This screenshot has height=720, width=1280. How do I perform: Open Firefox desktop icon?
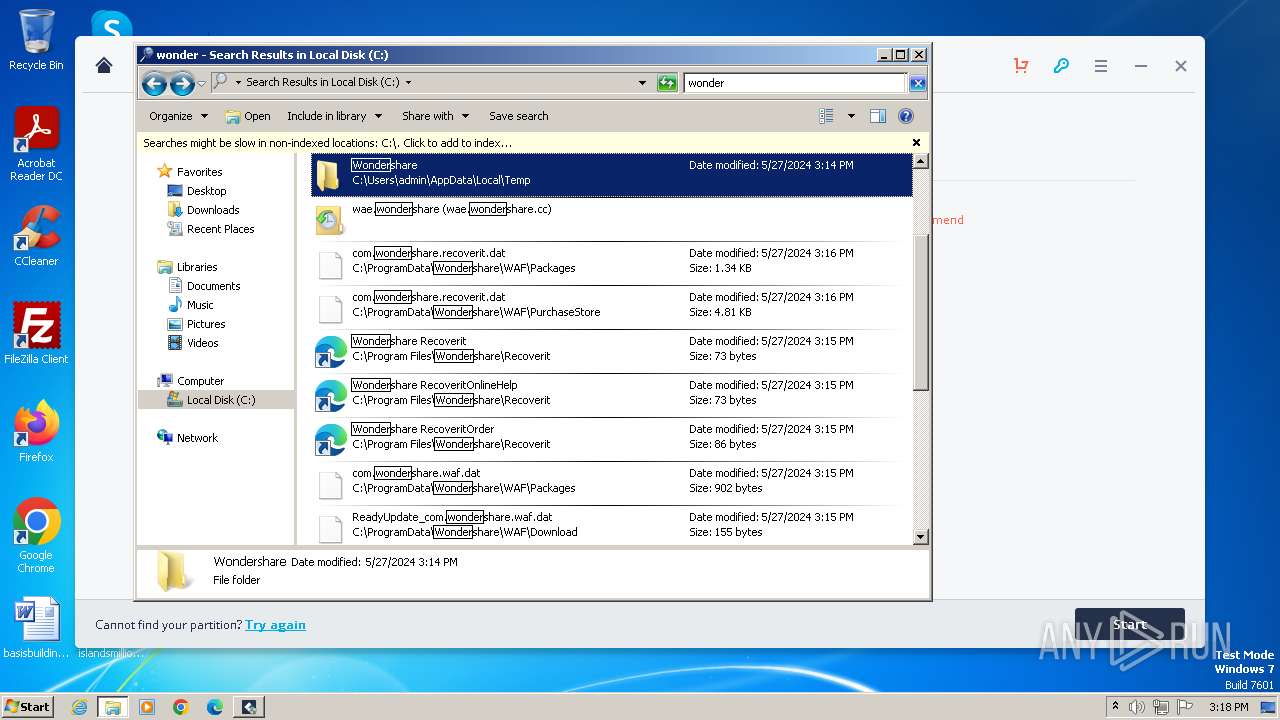(x=36, y=432)
